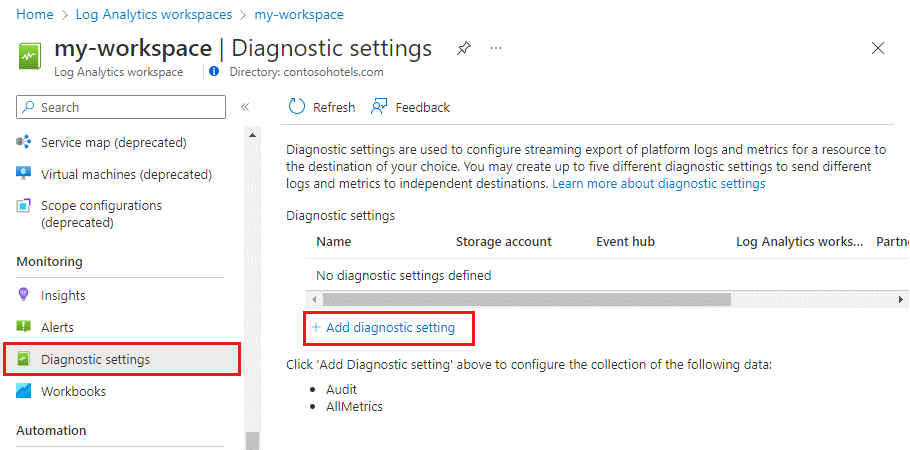Close the Diagnostic settings blade

pyautogui.click(x=878, y=48)
